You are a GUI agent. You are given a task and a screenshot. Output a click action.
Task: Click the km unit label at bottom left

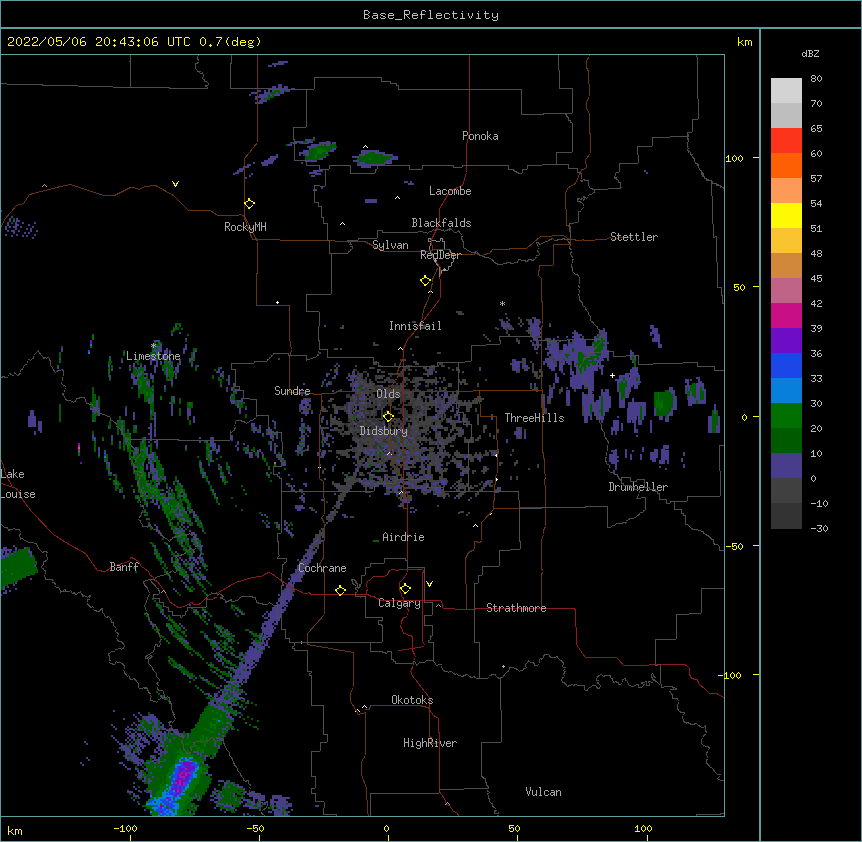pos(14,831)
